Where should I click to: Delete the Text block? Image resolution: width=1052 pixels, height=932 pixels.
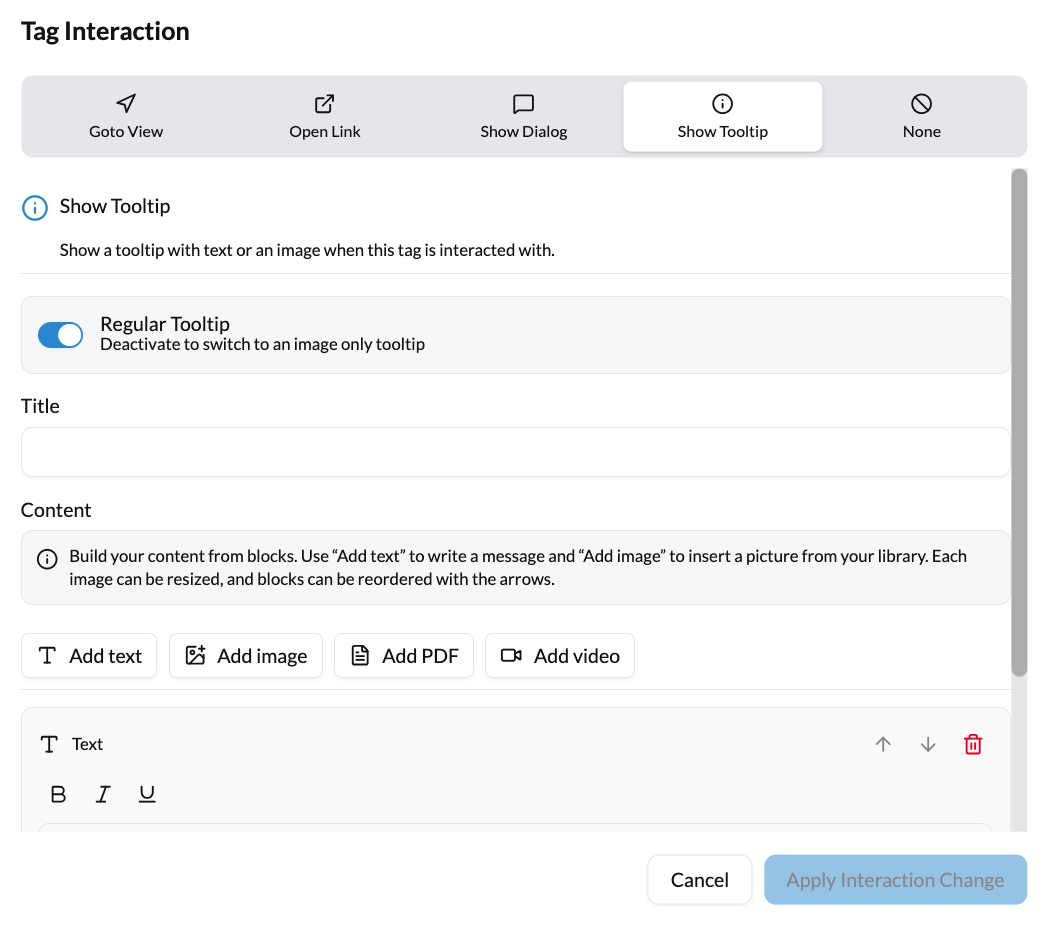click(x=973, y=744)
